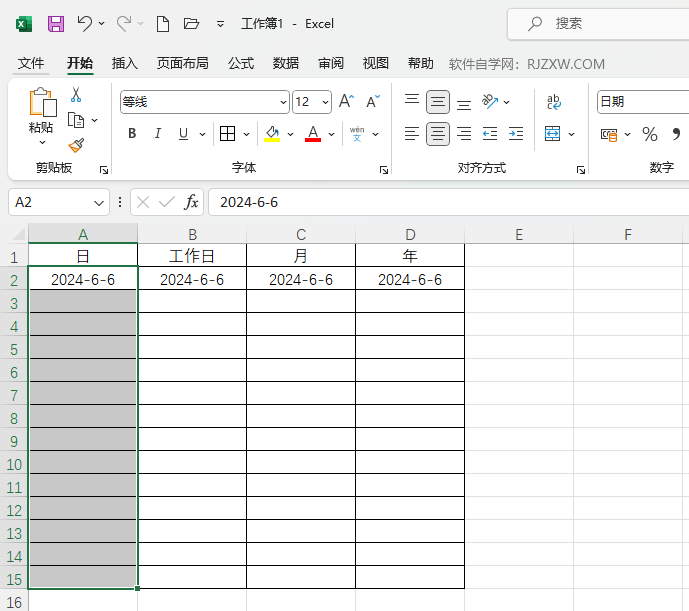Switch to the 页面布局 tab
Viewport: 689px width, 611px height.
point(182,63)
